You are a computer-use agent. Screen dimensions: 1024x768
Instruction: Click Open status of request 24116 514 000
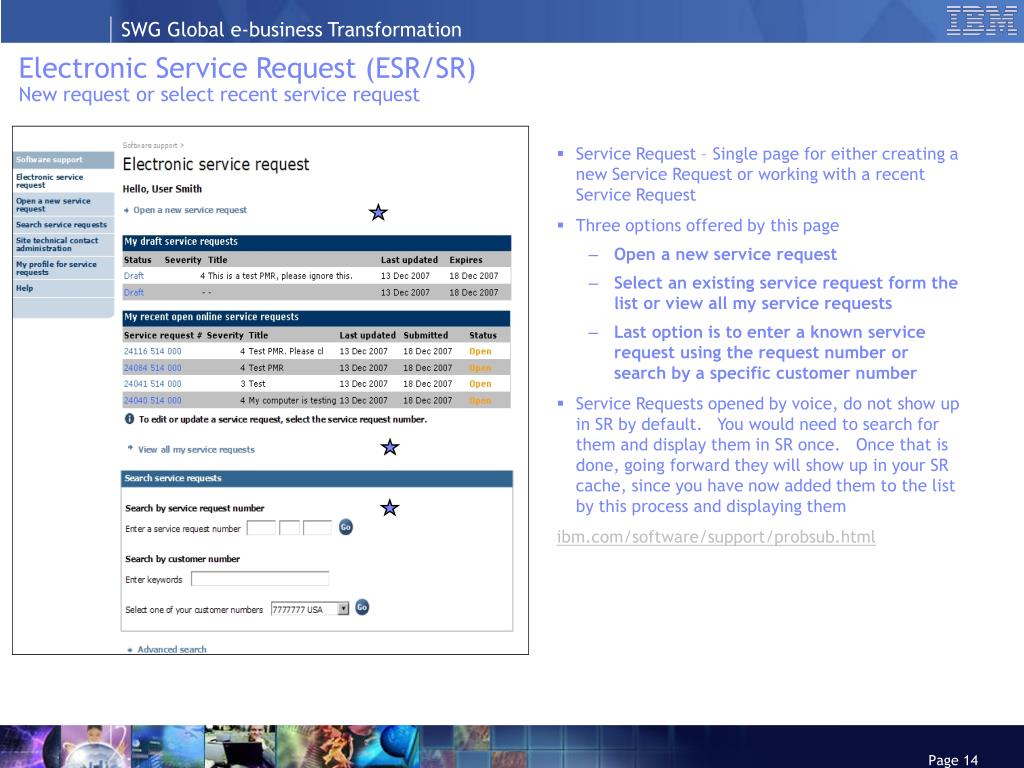coord(480,351)
